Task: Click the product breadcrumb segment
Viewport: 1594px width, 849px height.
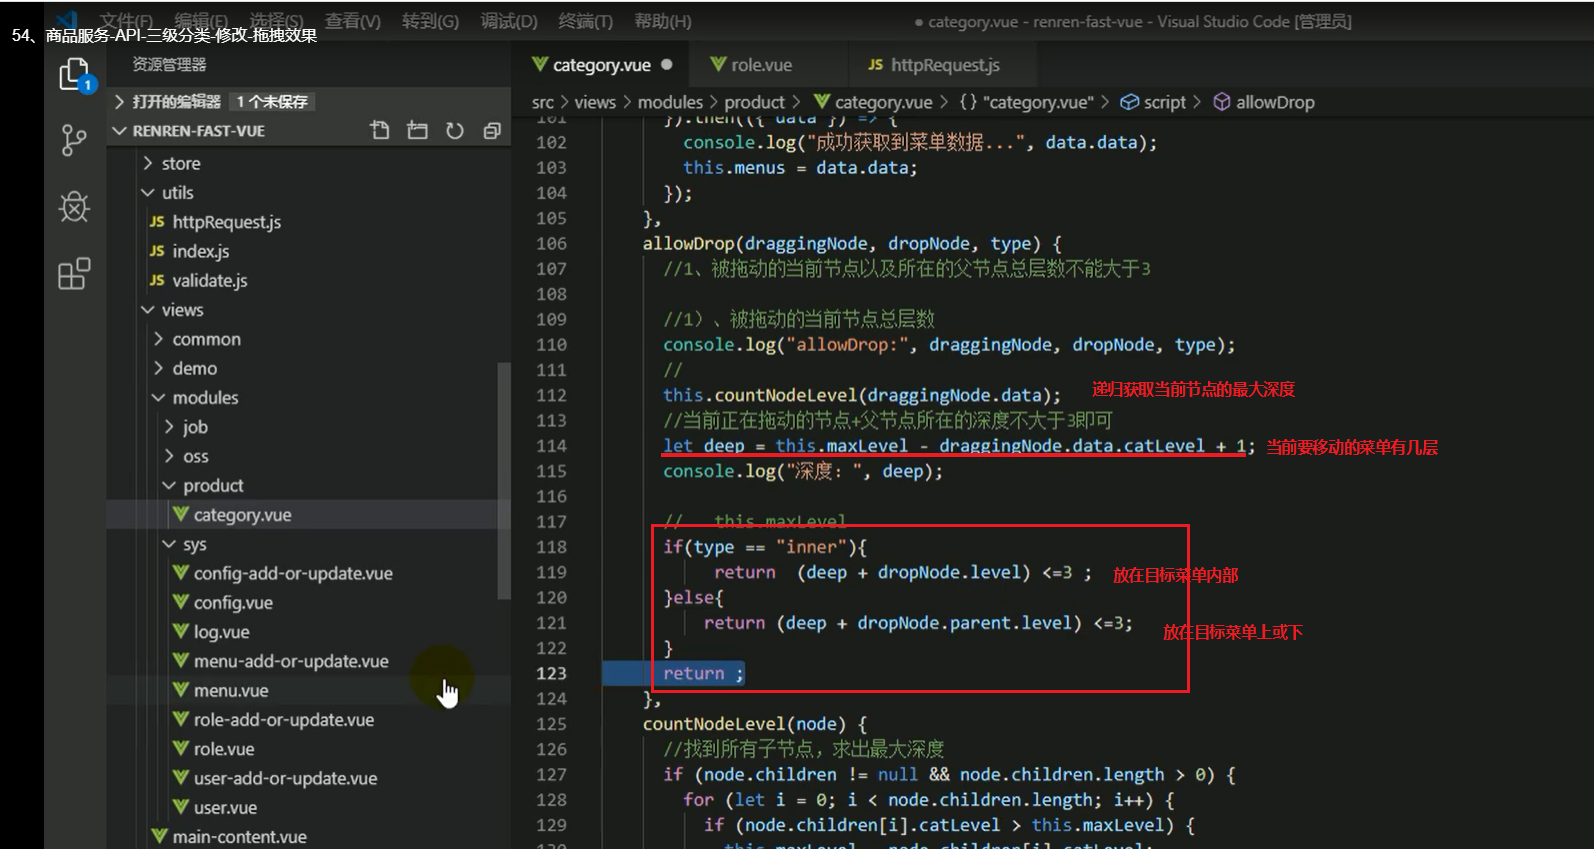Action: [754, 102]
